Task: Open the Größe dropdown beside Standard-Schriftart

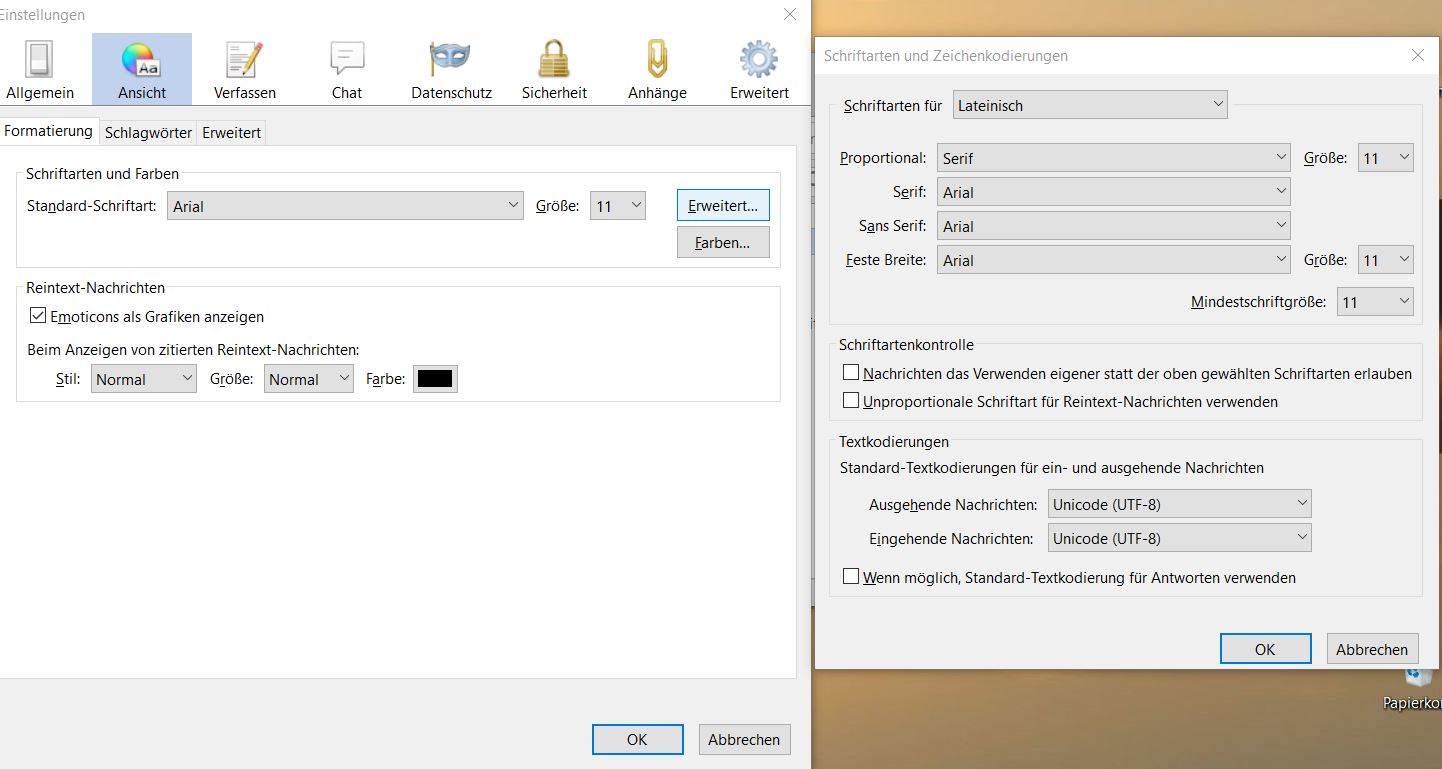Action: pos(618,206)
